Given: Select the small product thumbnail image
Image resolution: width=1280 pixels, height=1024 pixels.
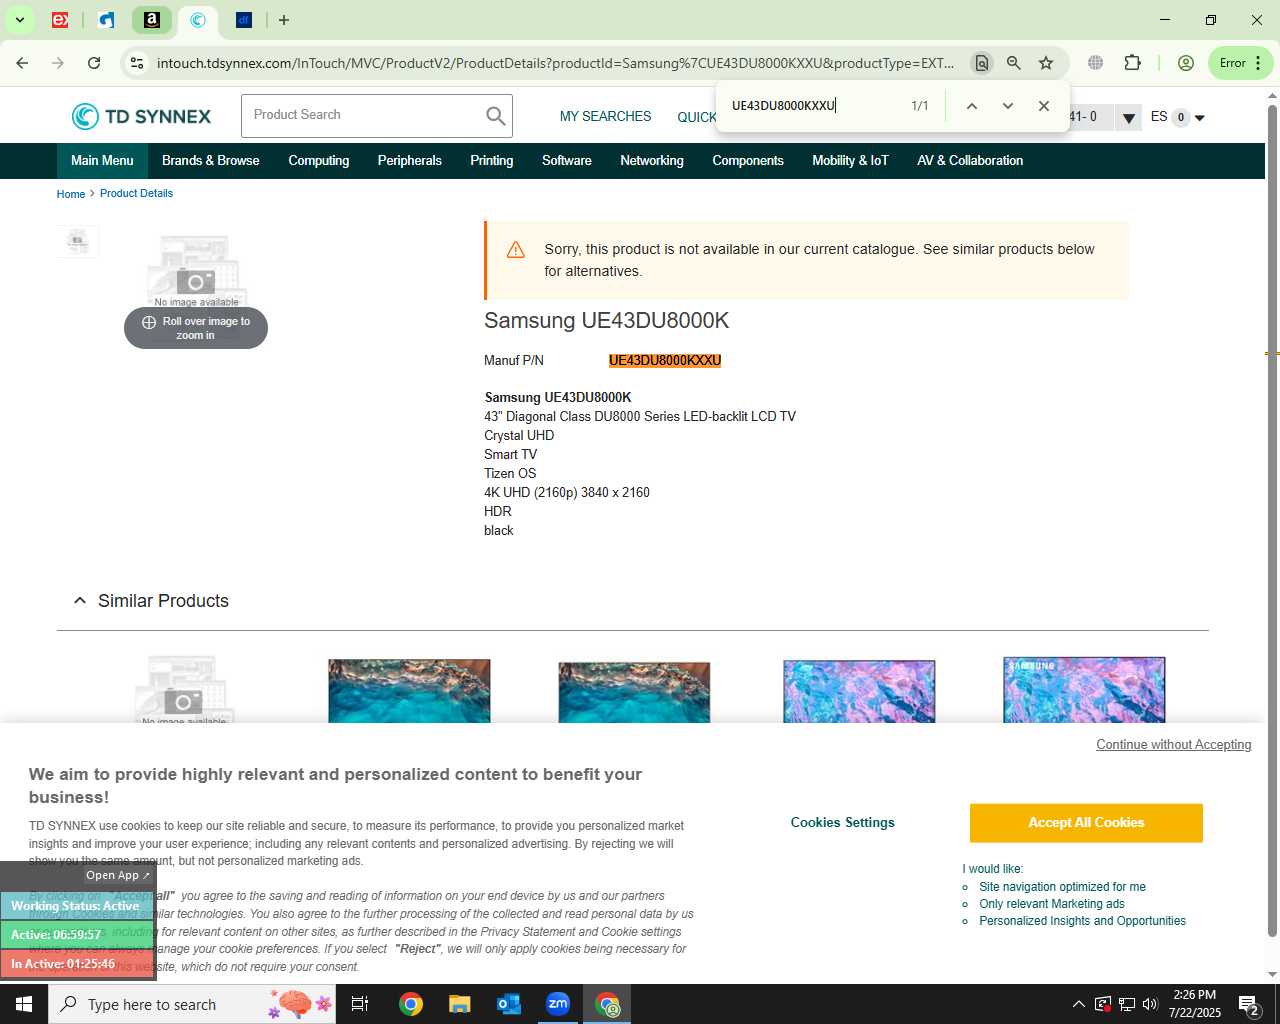Looking at the screenshot, I should pos(77,242).
